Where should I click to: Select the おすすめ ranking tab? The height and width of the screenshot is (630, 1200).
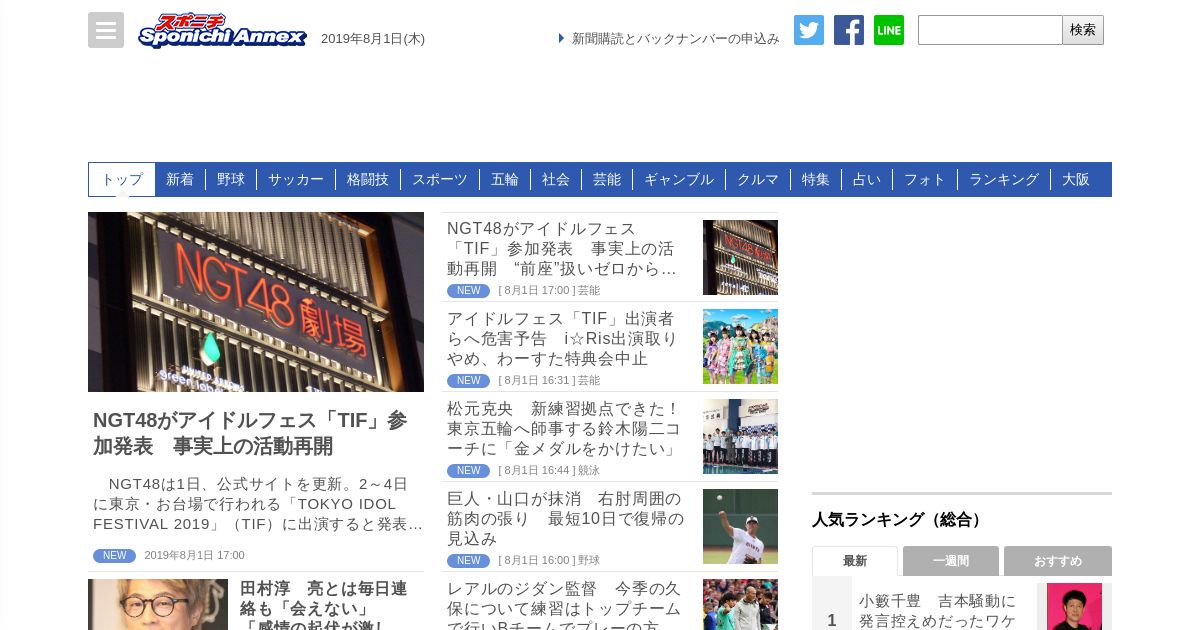click(1058, 561)
